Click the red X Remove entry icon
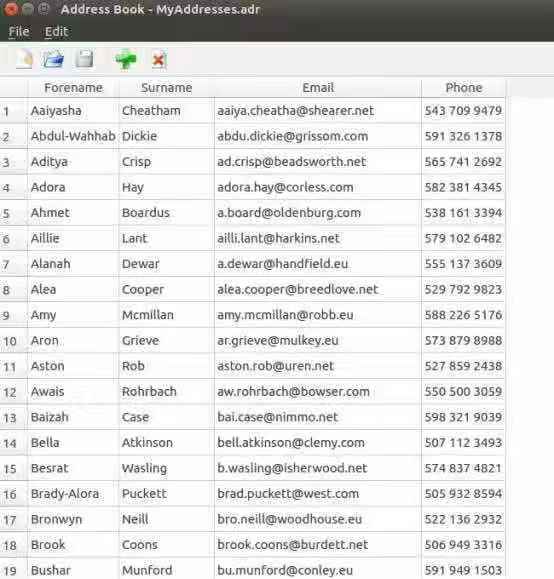Image resolution: width=554 pixels, height=579 pixels. click(159, 59)
